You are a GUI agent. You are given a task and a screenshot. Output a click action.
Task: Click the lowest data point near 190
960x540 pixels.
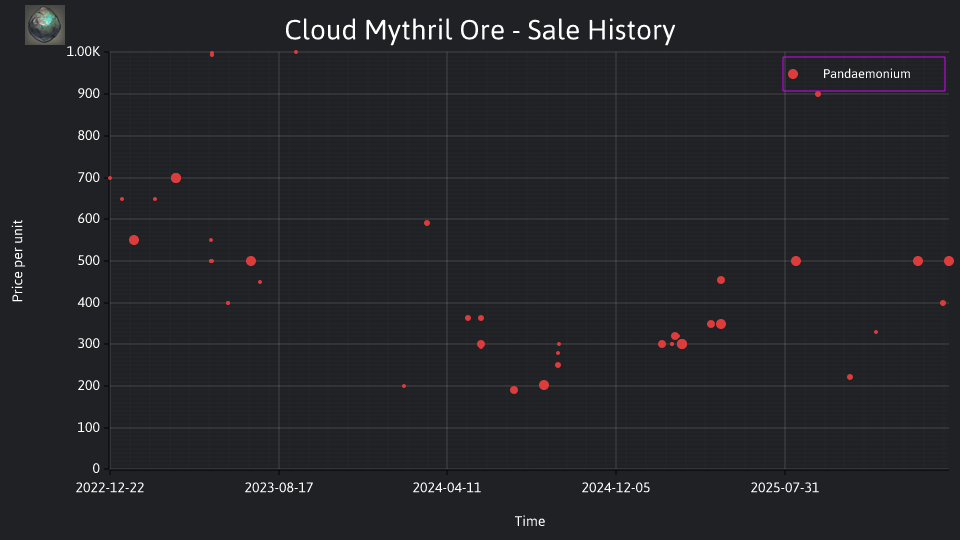click(x=514, y=390)
